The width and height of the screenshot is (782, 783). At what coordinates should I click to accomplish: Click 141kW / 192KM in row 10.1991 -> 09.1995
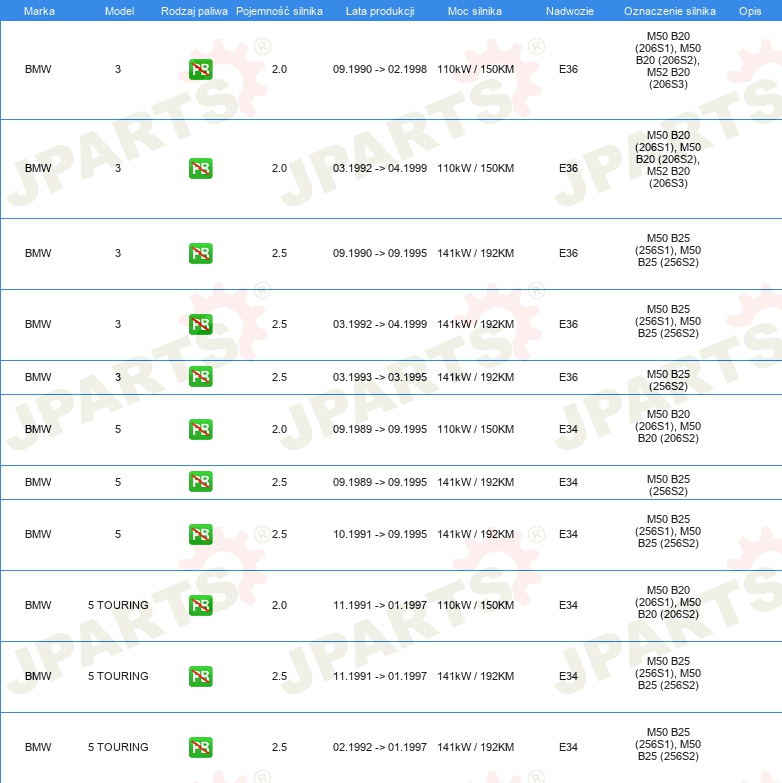tap(475, 534)
